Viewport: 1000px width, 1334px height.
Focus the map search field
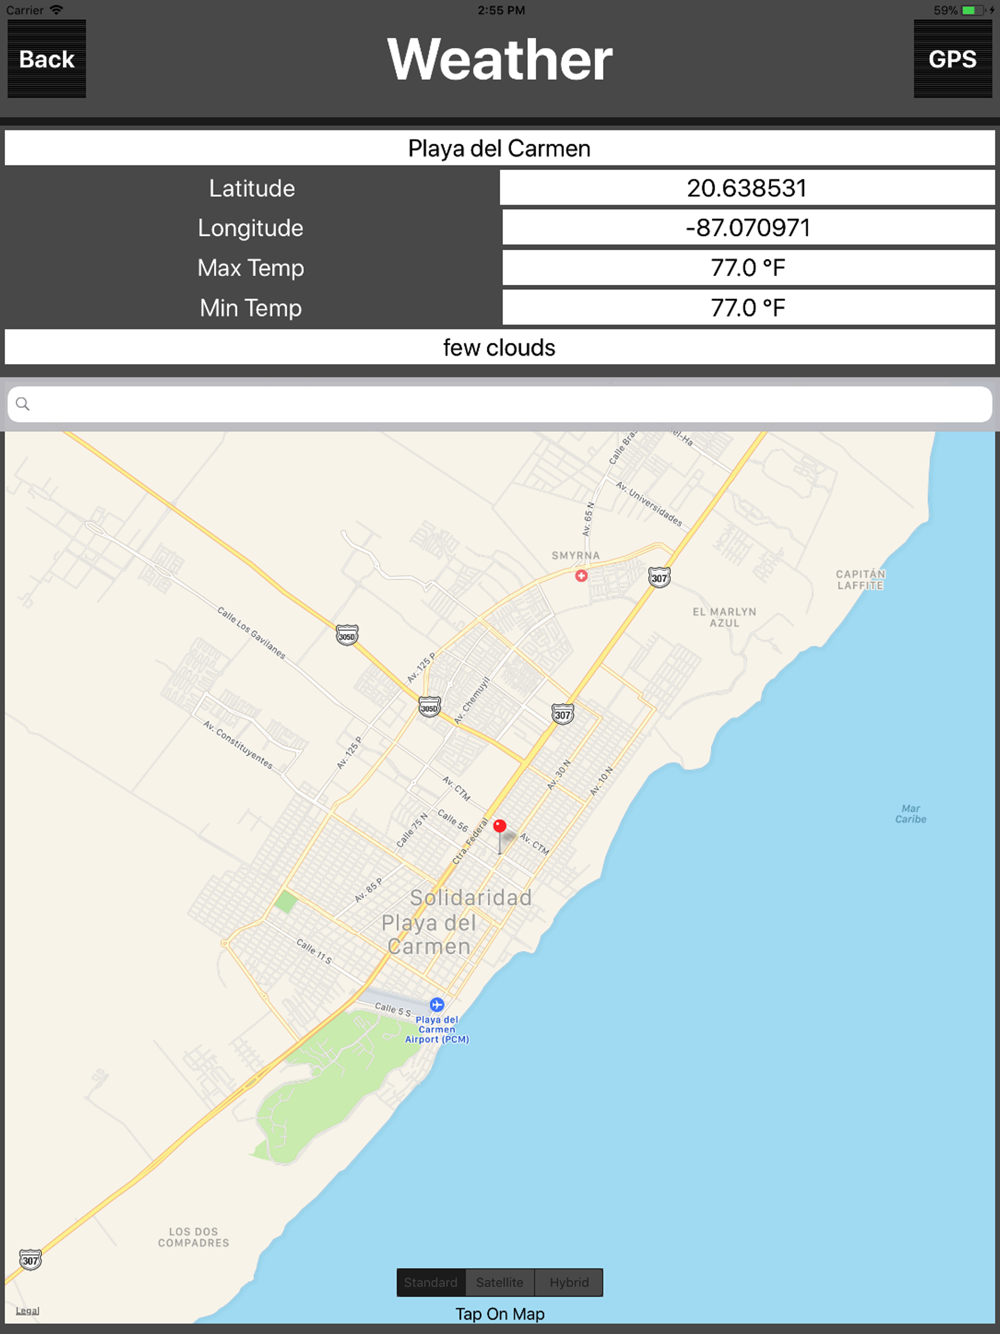tap(500, 404)
